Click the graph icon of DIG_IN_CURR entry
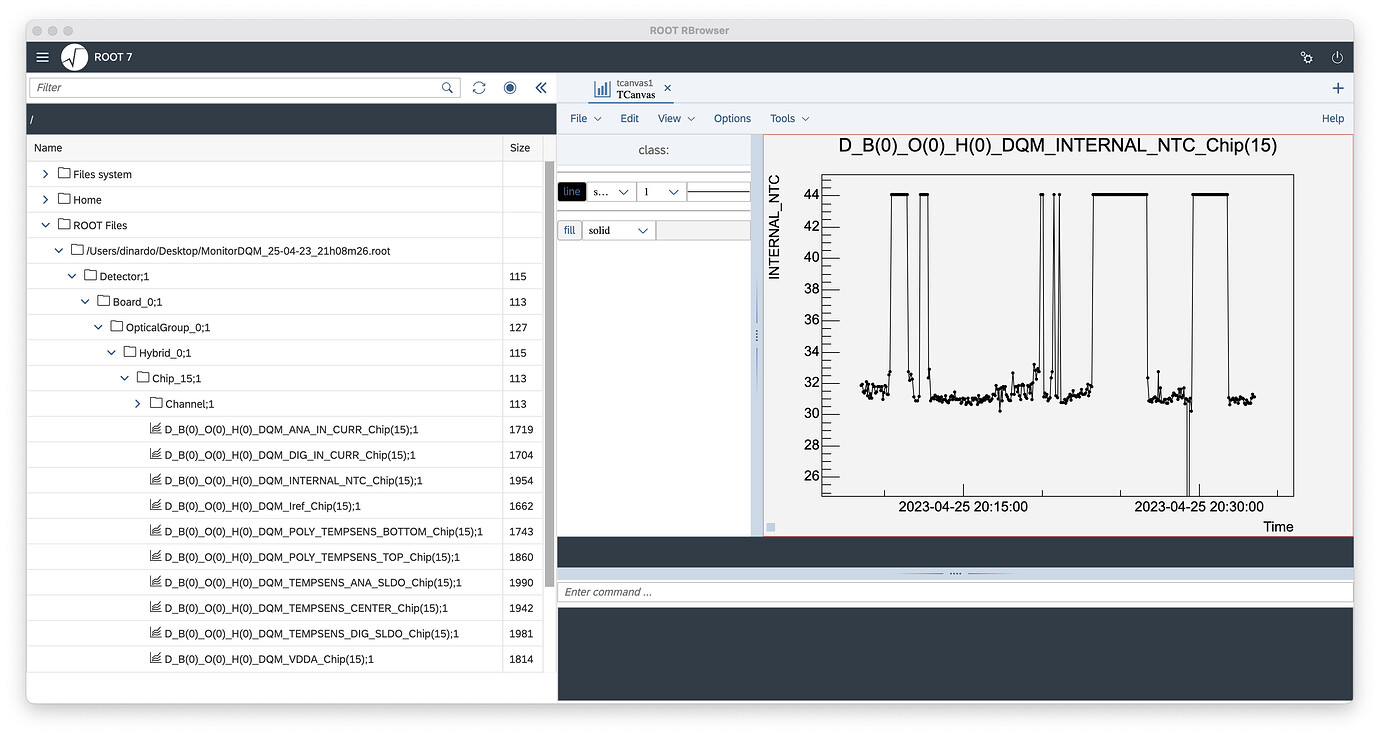This screenshot has height=736, width=1380. pos(155,455)
